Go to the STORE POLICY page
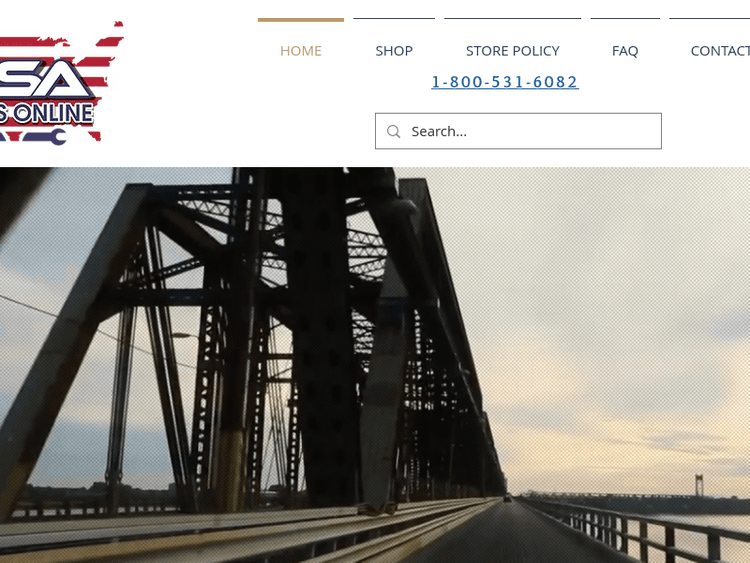 (513, 51)
